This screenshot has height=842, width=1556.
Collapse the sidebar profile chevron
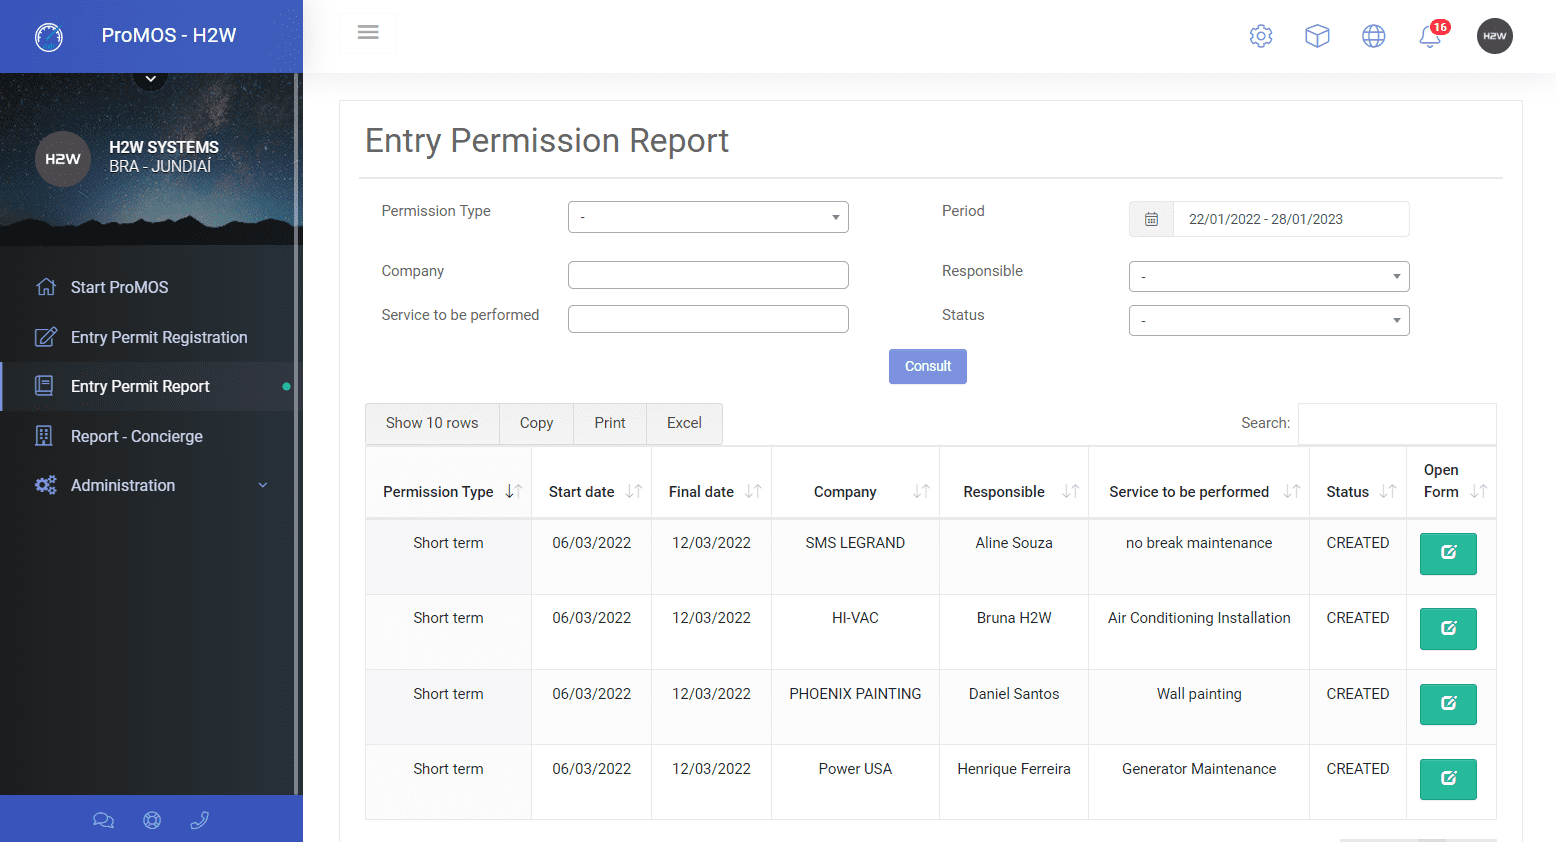click(x=151, y=79)
